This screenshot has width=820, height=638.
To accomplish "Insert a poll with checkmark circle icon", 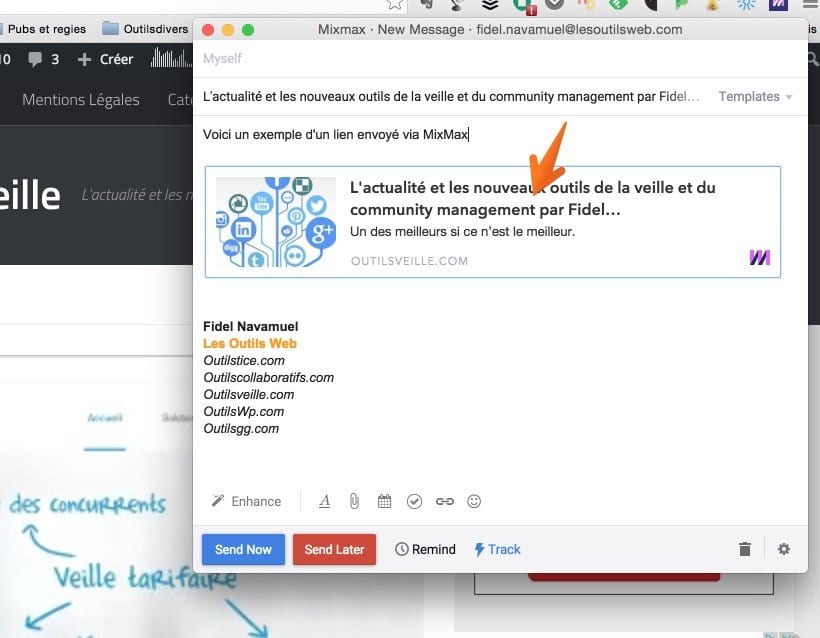I will click(x=414, y=502).
